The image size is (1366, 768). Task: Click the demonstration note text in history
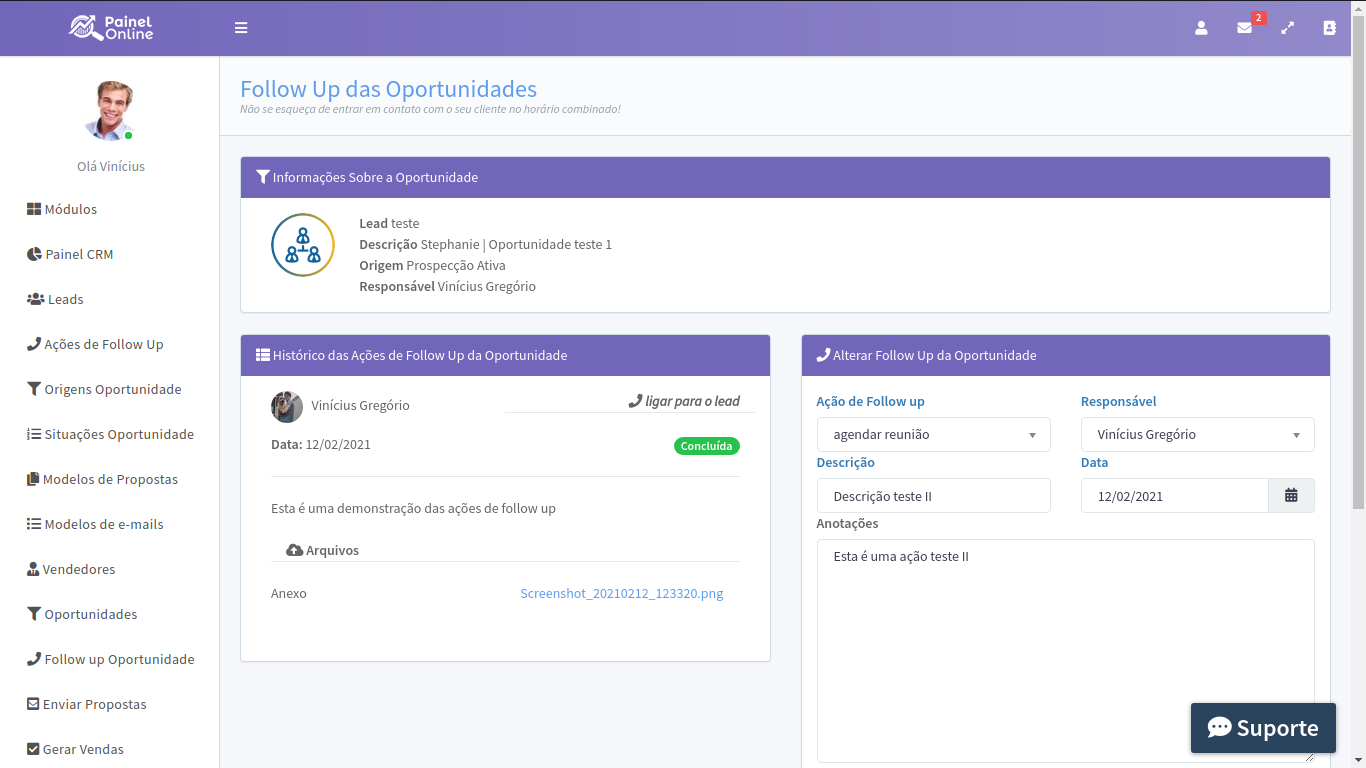point(413,508)
